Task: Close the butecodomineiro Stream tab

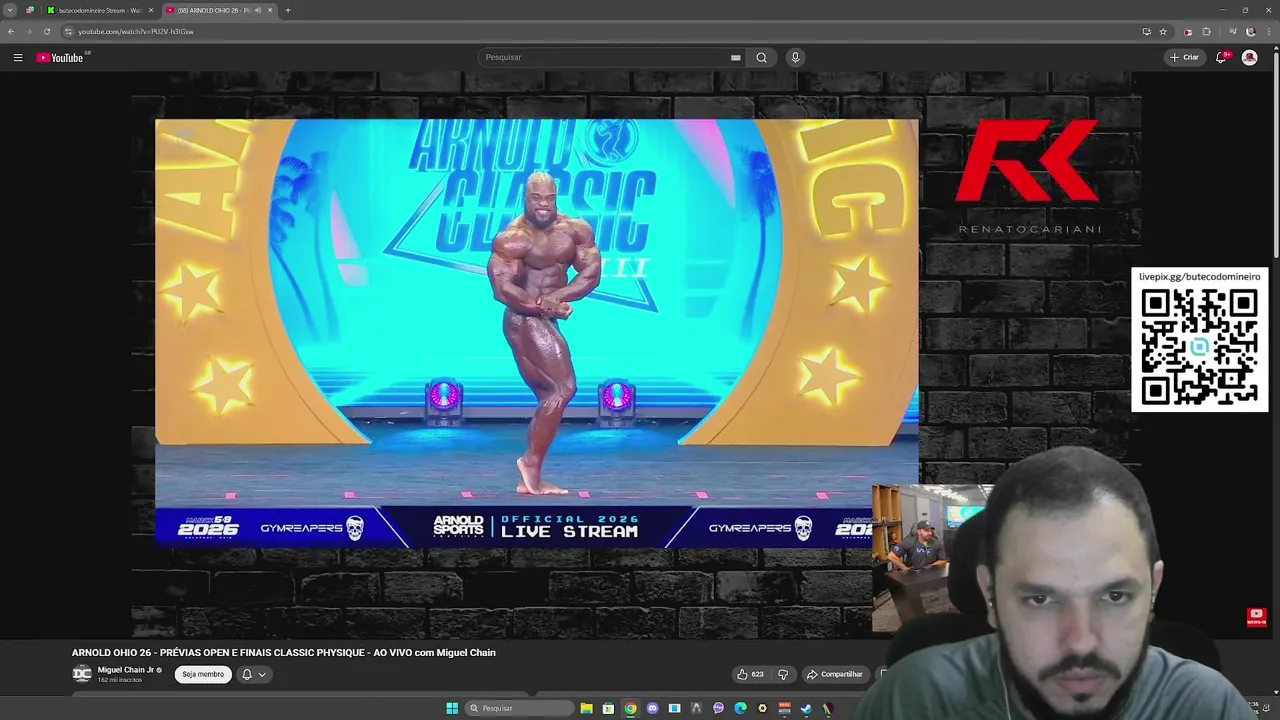Action: 151,10
